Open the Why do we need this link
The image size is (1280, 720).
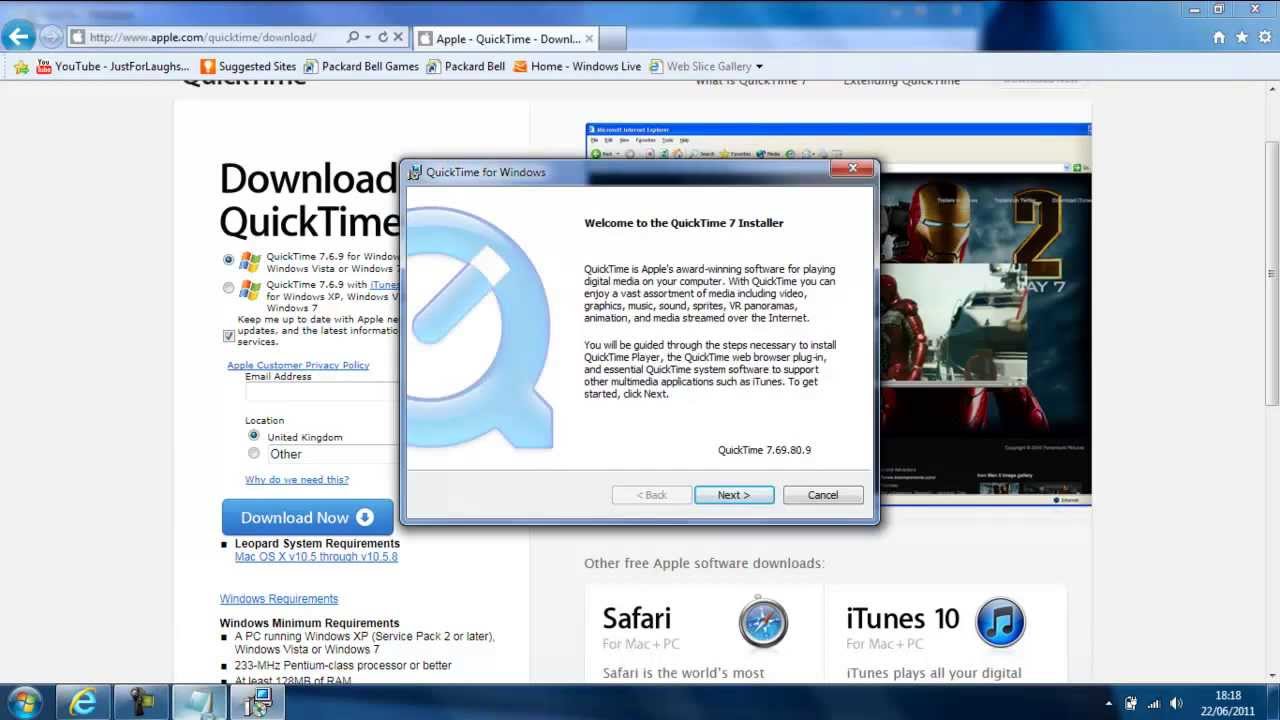(x=297, y=480)
